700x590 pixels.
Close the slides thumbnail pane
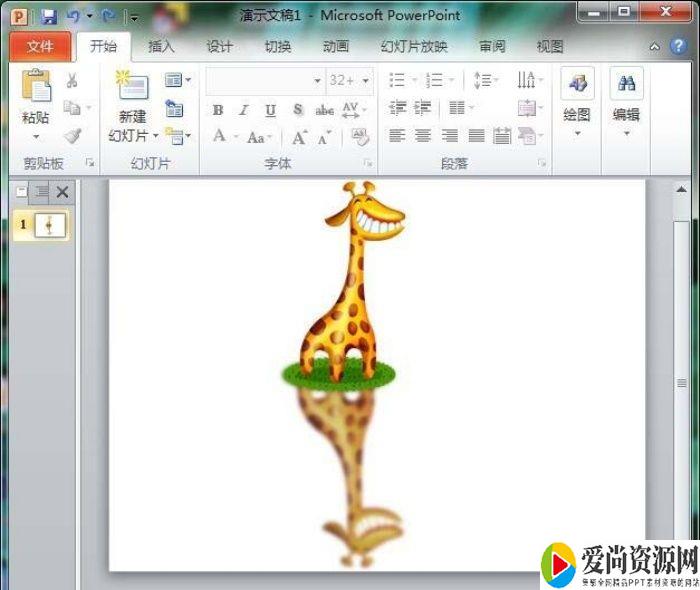(x=62, y=192)
